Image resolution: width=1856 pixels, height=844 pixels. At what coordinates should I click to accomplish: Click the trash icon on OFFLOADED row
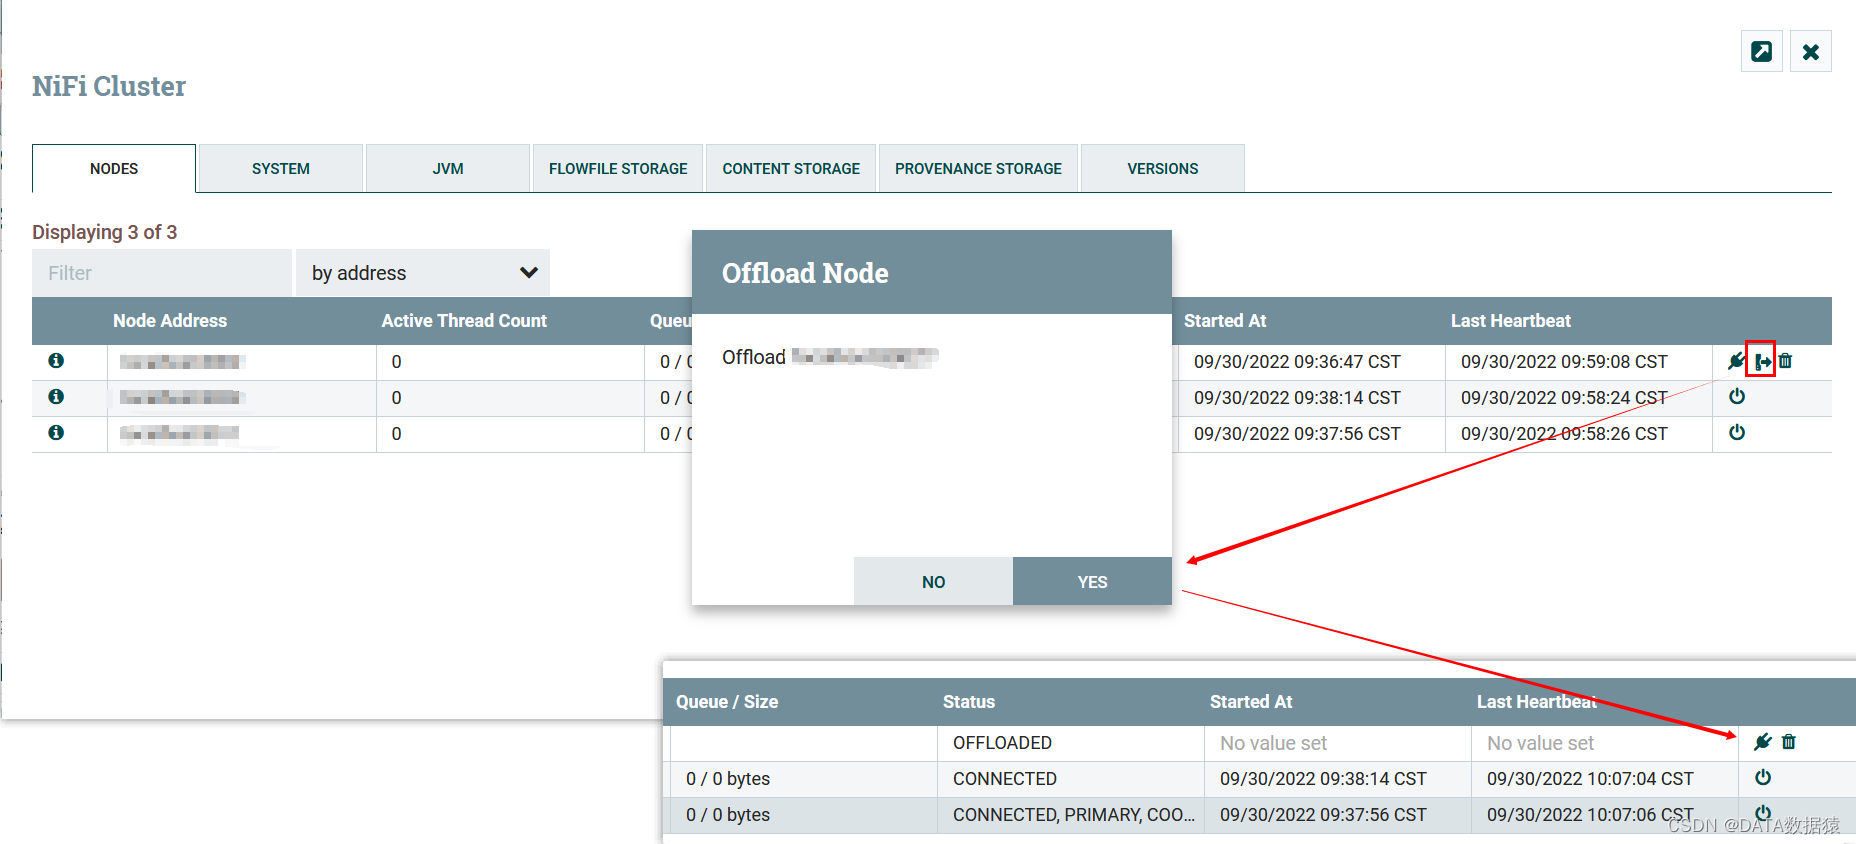point(1789,741)
